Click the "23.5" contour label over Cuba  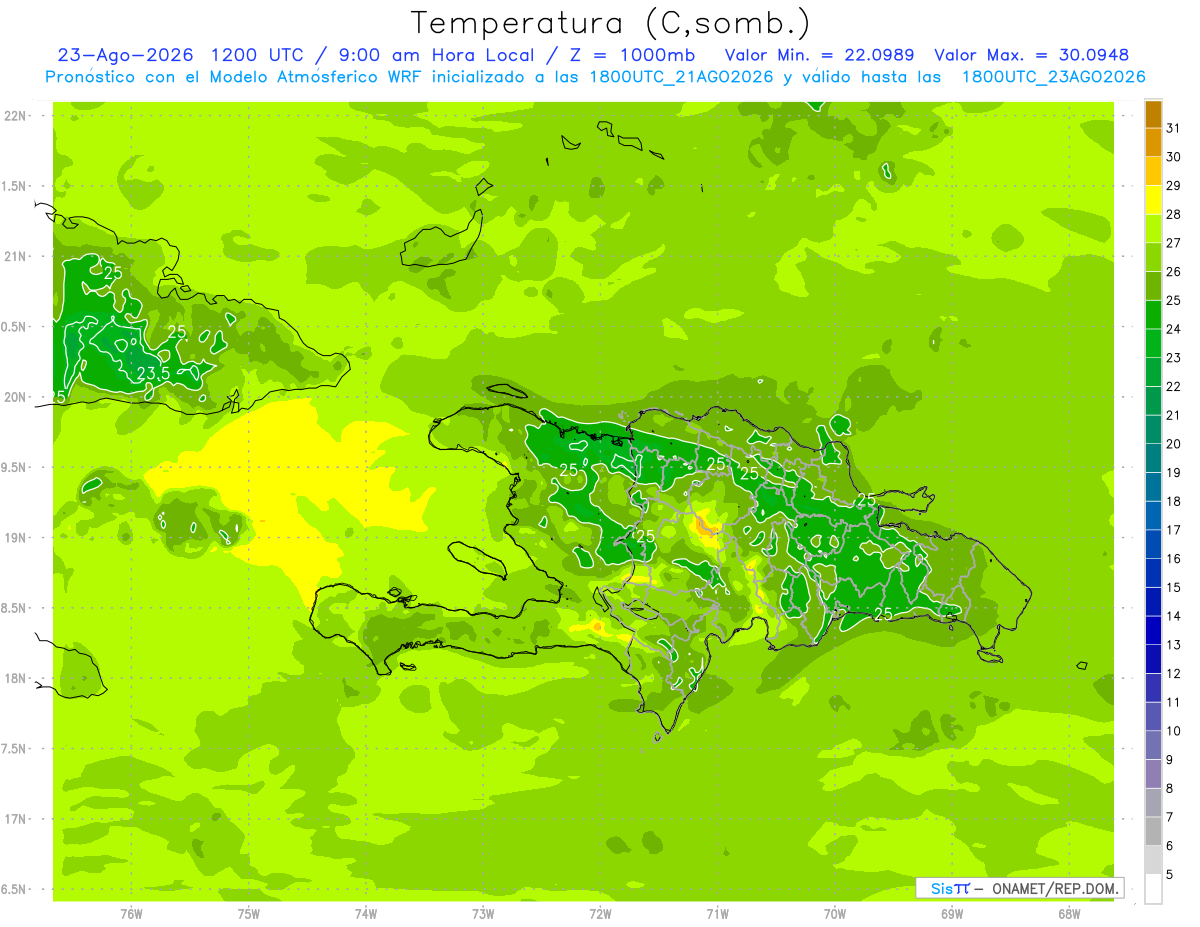(x=153, y=373)
